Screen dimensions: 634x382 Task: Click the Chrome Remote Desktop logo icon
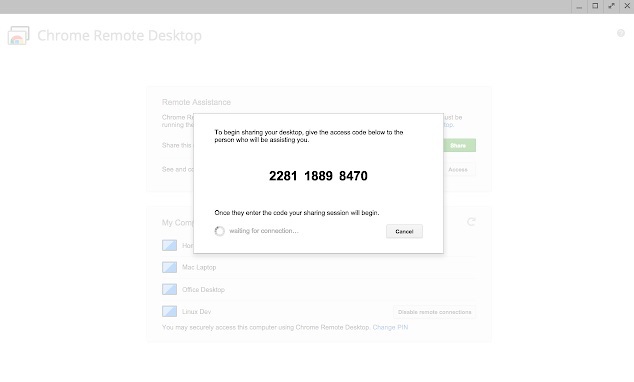click(19, 36)
